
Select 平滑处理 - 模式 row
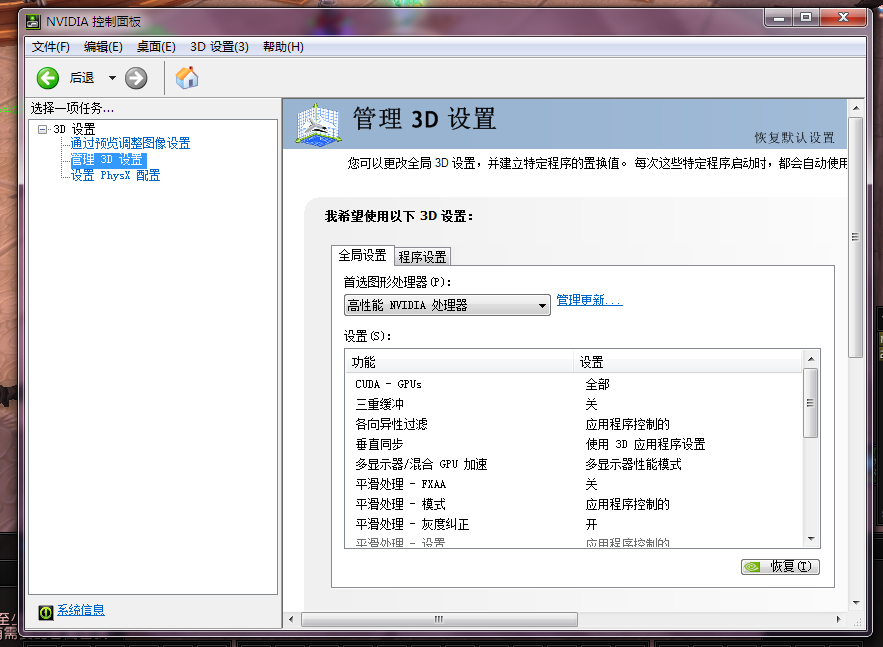click(x=573, y=505)
